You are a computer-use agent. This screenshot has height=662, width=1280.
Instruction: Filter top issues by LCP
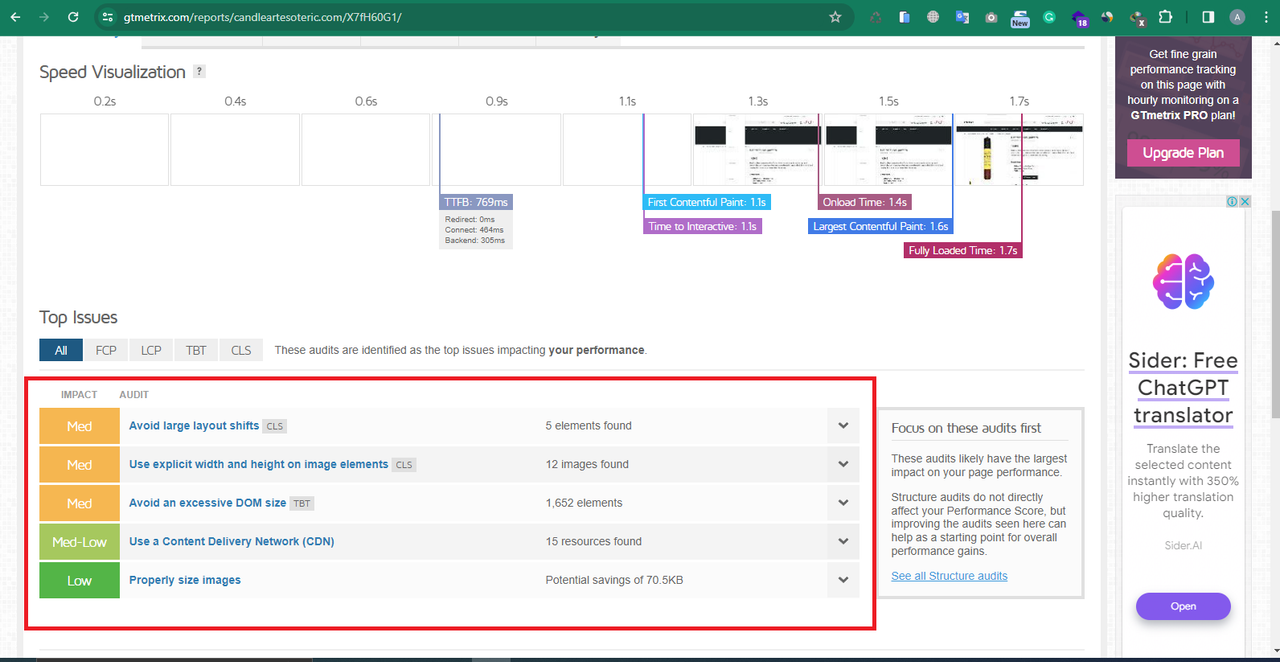tap(151, 350)
